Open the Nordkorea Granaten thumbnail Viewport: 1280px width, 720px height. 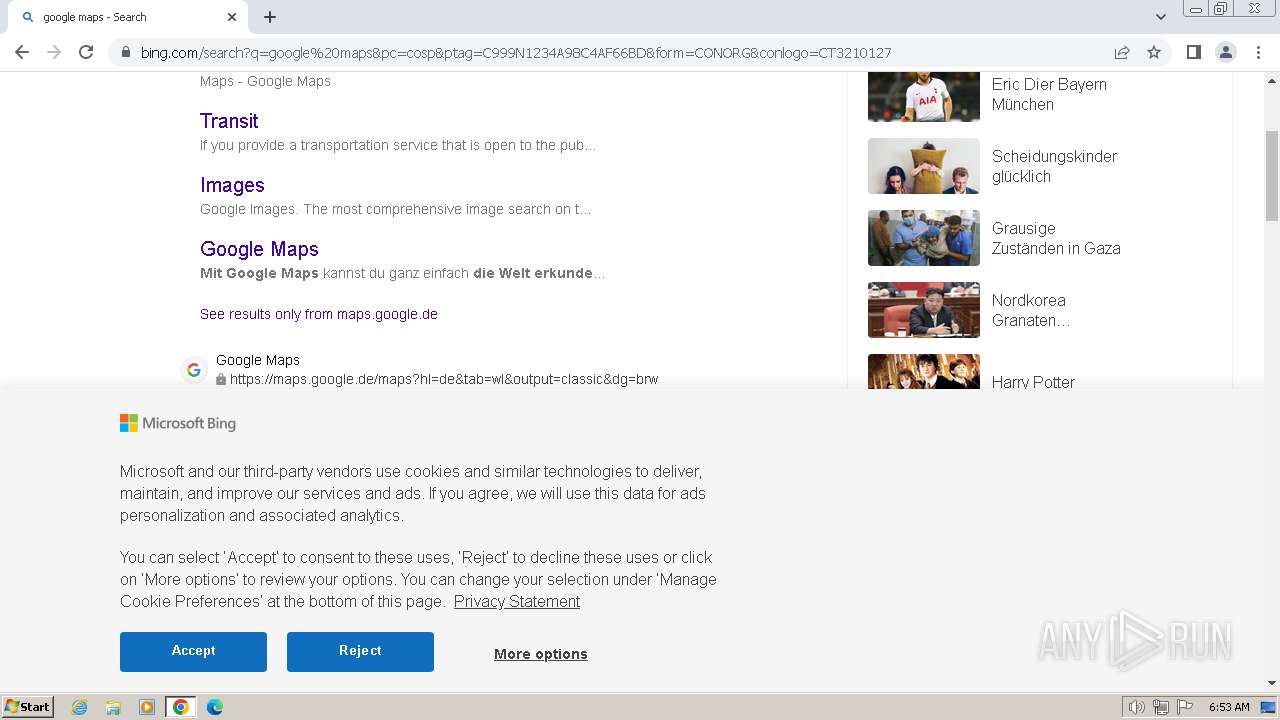point(924,310)
